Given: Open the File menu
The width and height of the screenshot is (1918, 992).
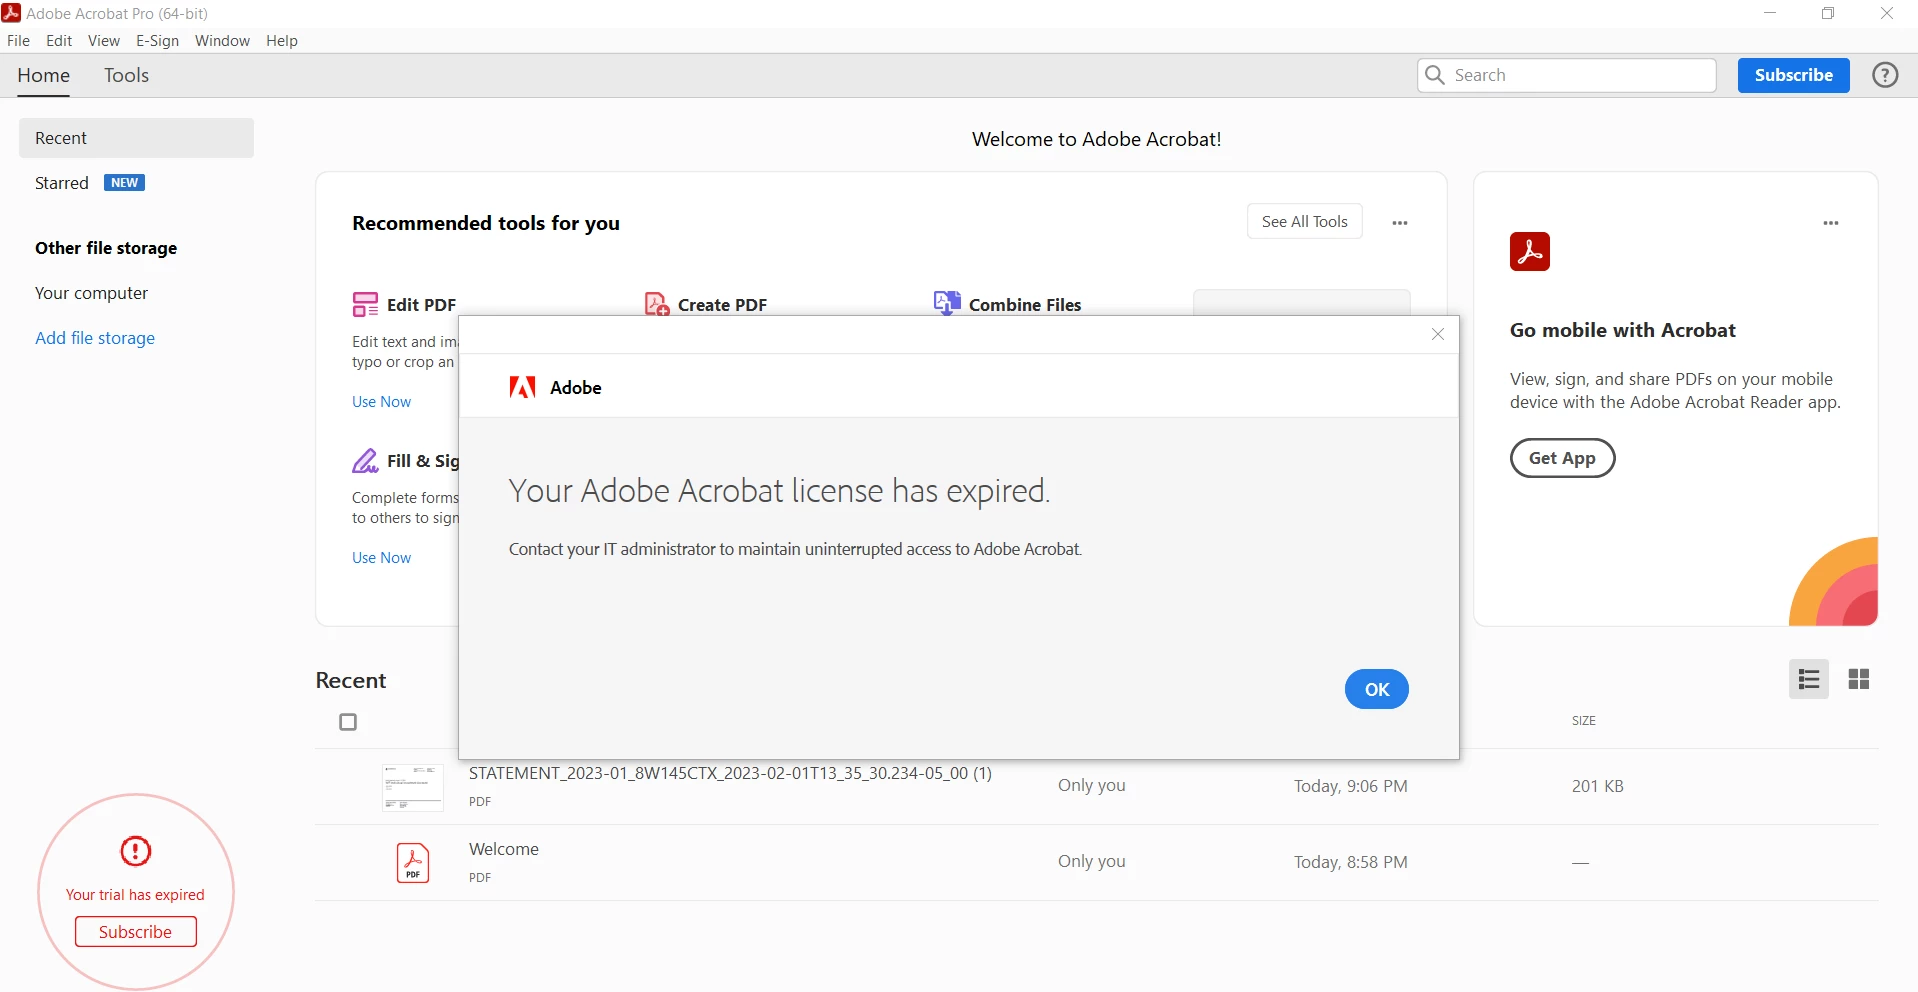Looking at the screenshot, I should pyautogui.click(x=18, y=41).
